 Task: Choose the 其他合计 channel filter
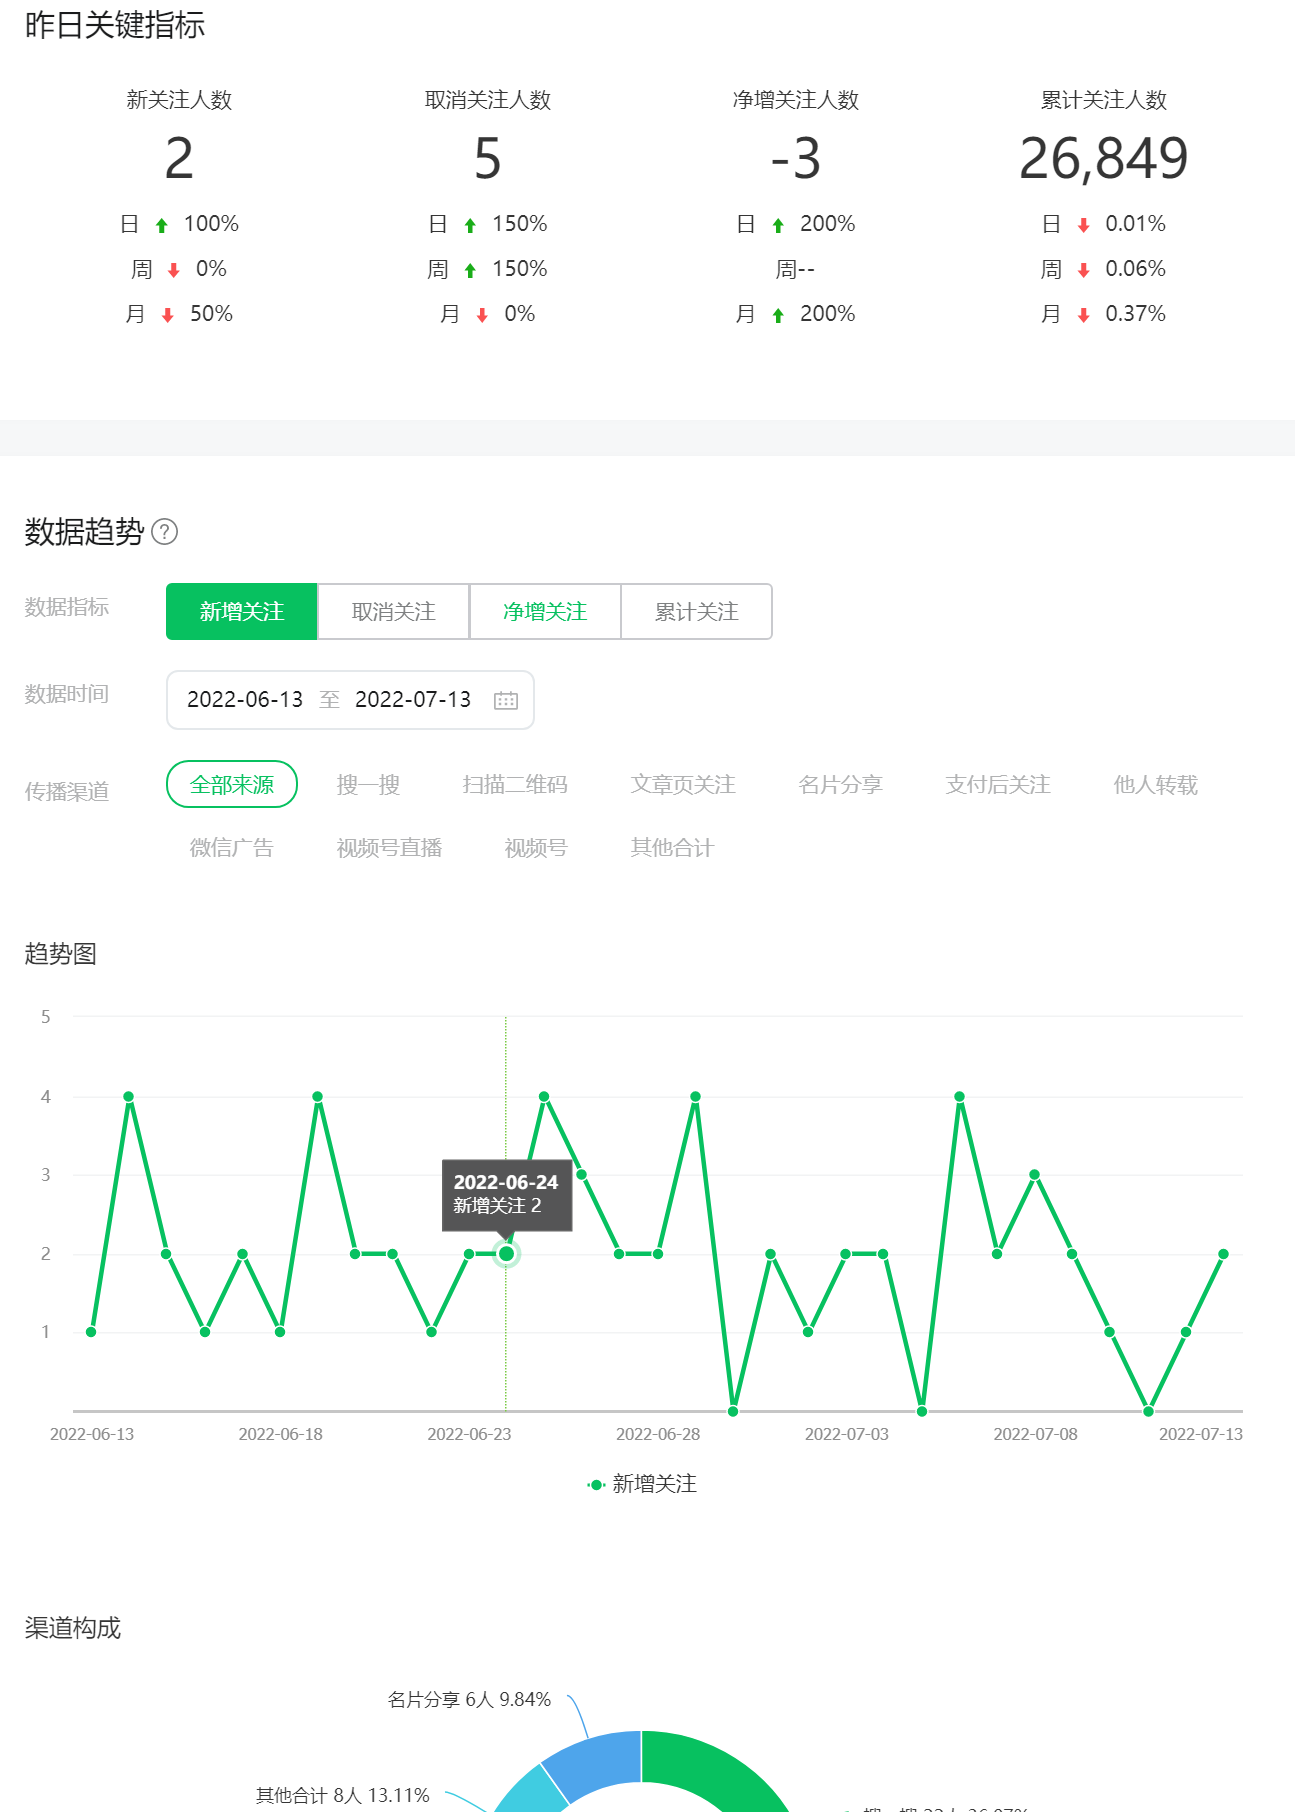672,848
